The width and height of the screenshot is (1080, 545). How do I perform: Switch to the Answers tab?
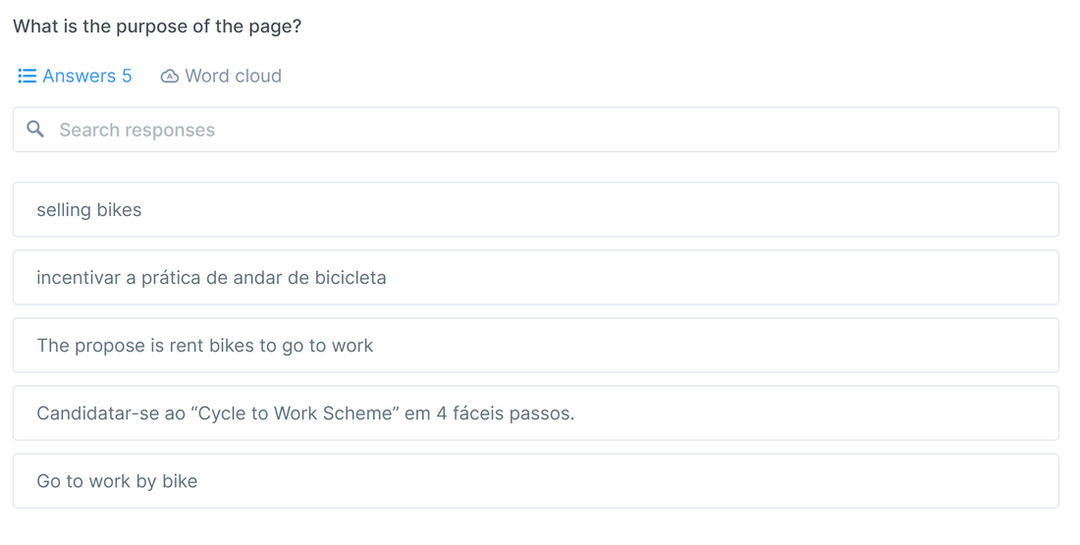[x=76, y=76]
